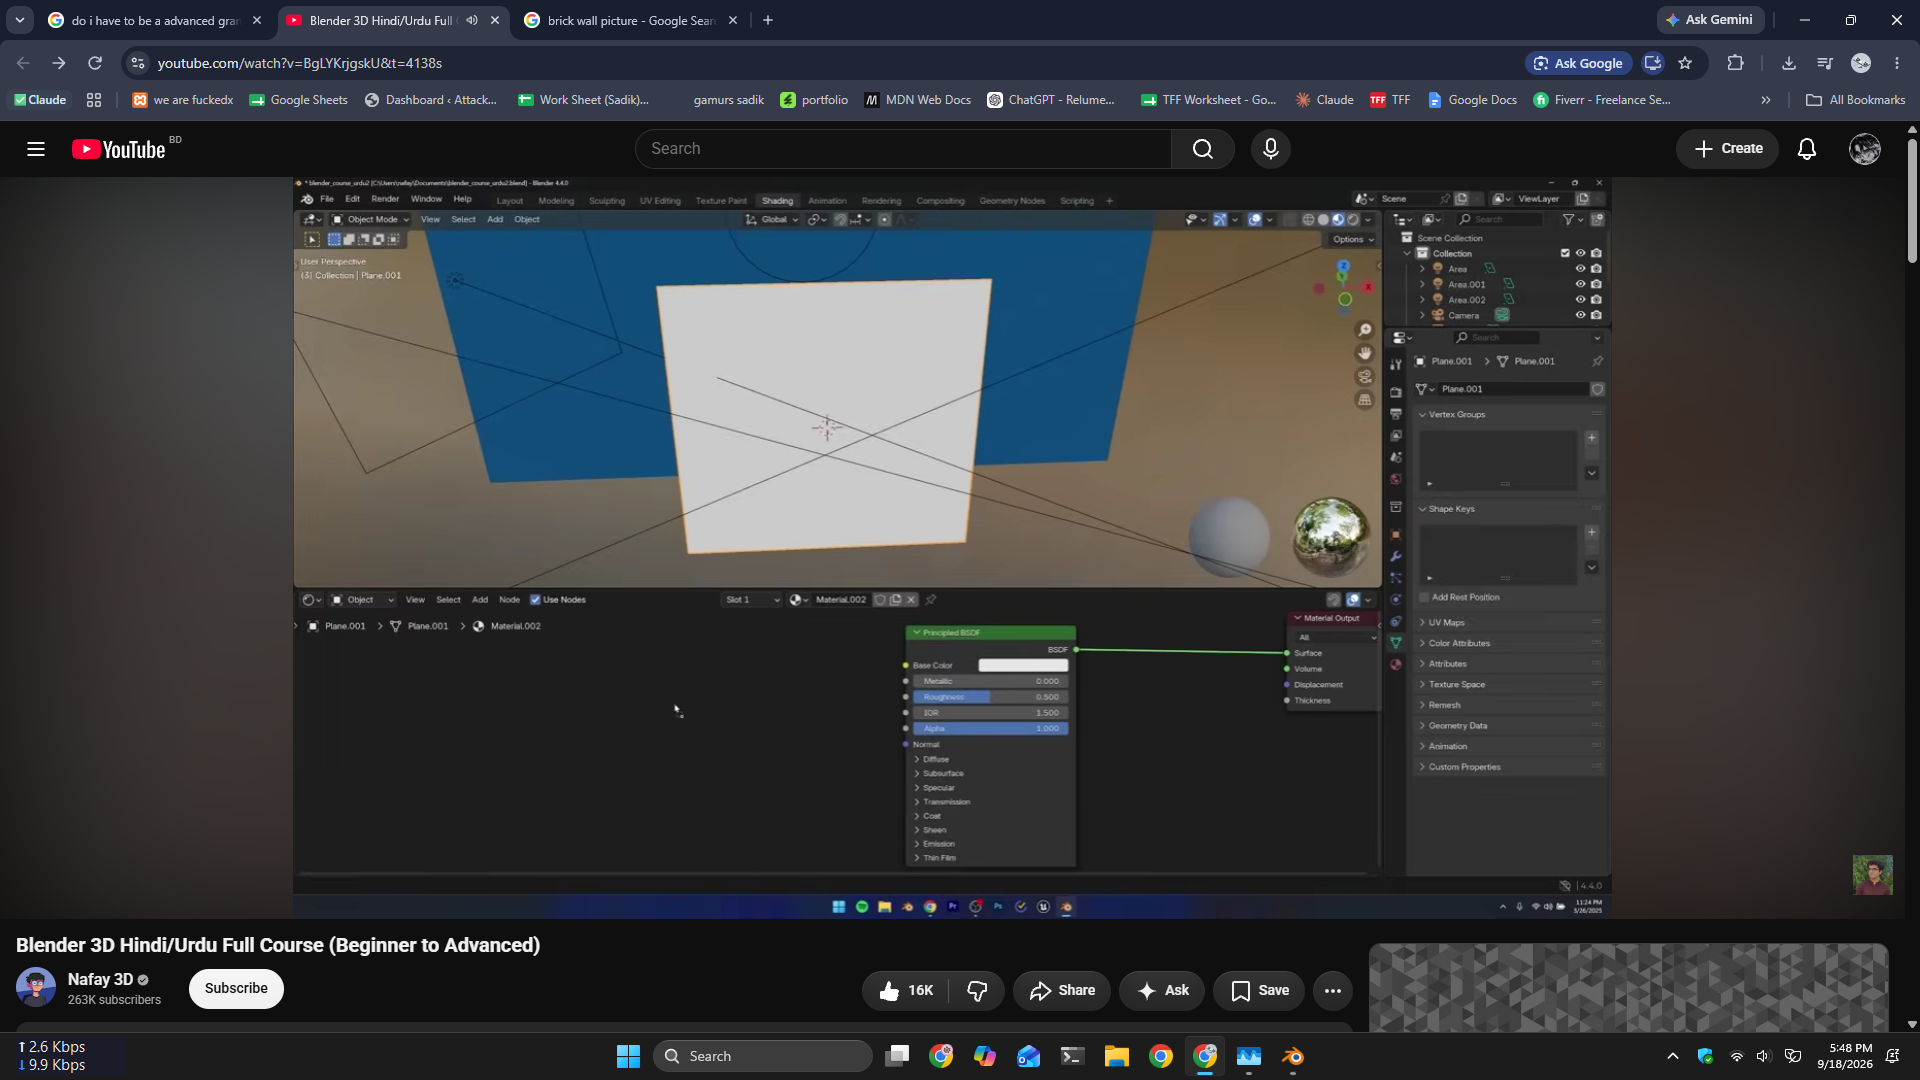Open the tab search chevron dropdown
Screen dimensions: 1920x1080
click(20, 20)
